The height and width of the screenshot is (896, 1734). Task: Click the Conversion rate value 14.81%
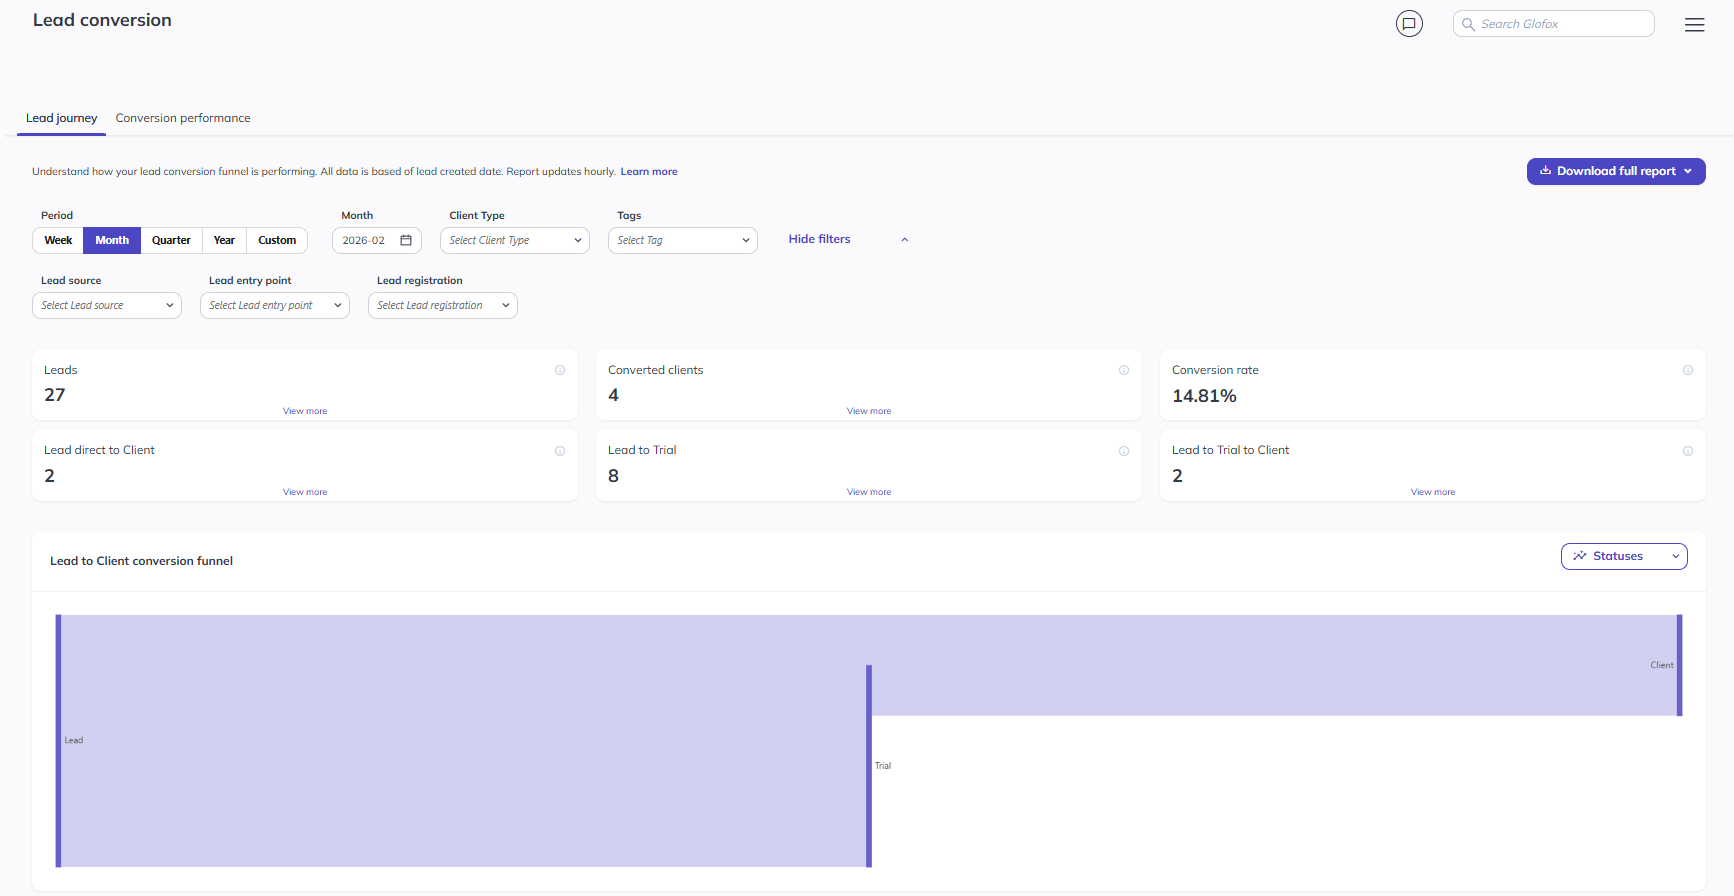tap(1204, 396)
